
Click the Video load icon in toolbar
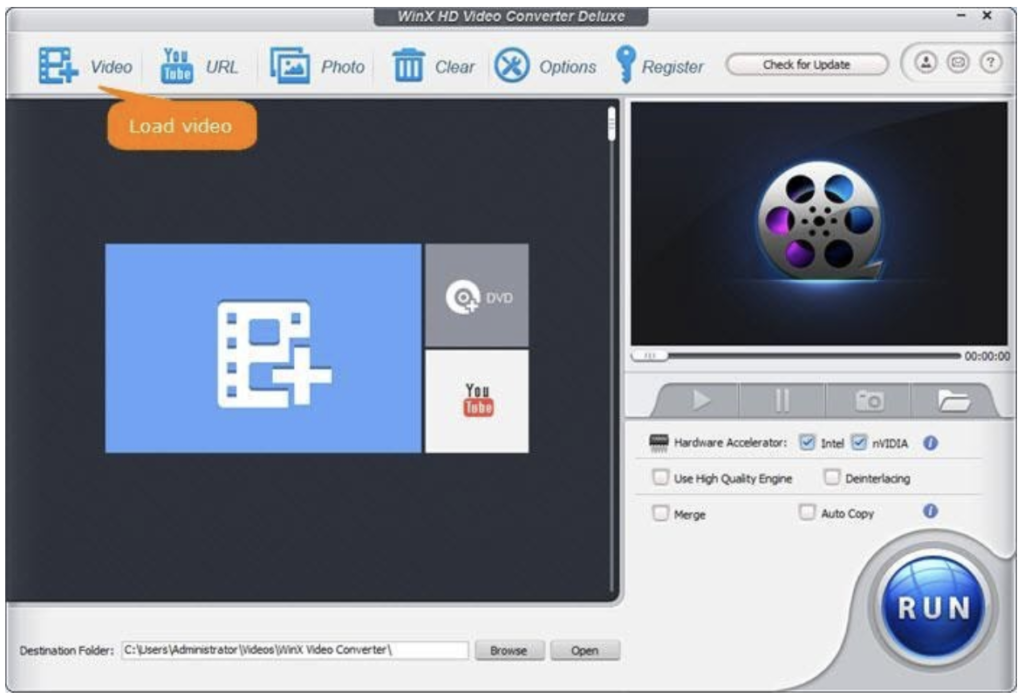coord(58,65)
